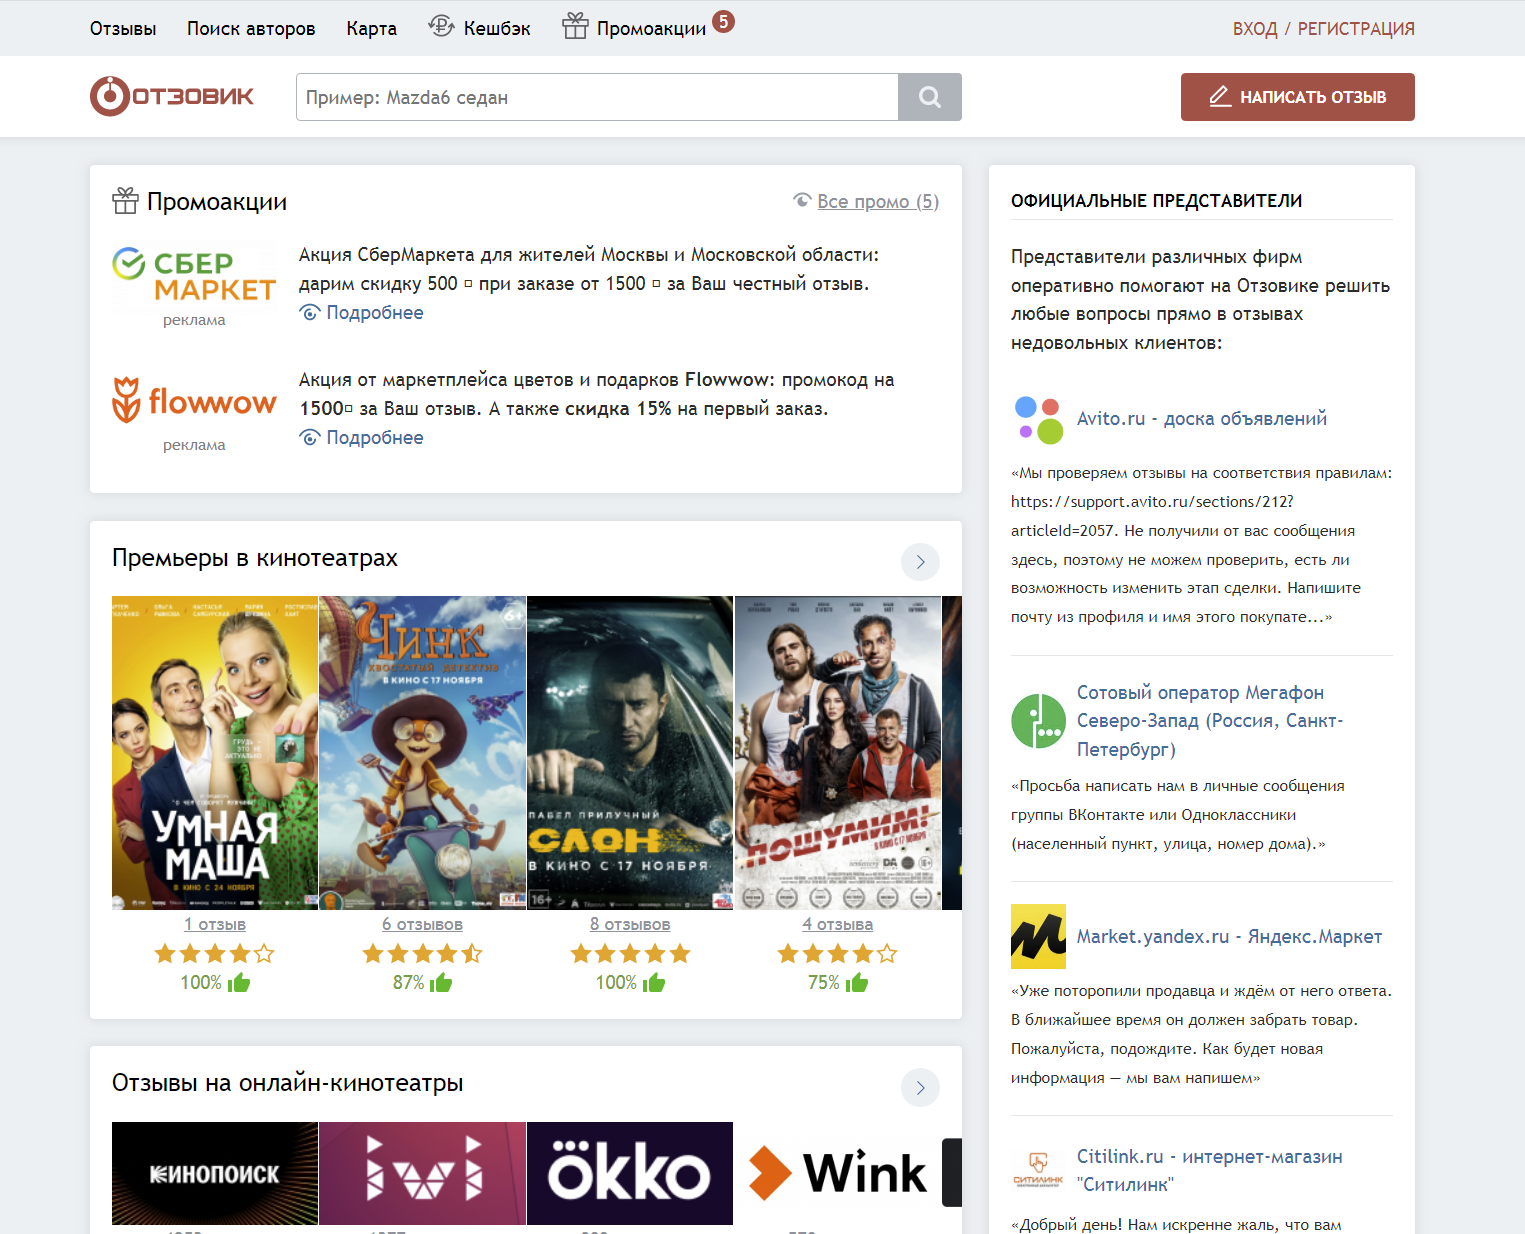The width and height of the screenshot is (1525, 1234).
Task: Open the Пошумим movie poster
Action: (x=838, y=753)
